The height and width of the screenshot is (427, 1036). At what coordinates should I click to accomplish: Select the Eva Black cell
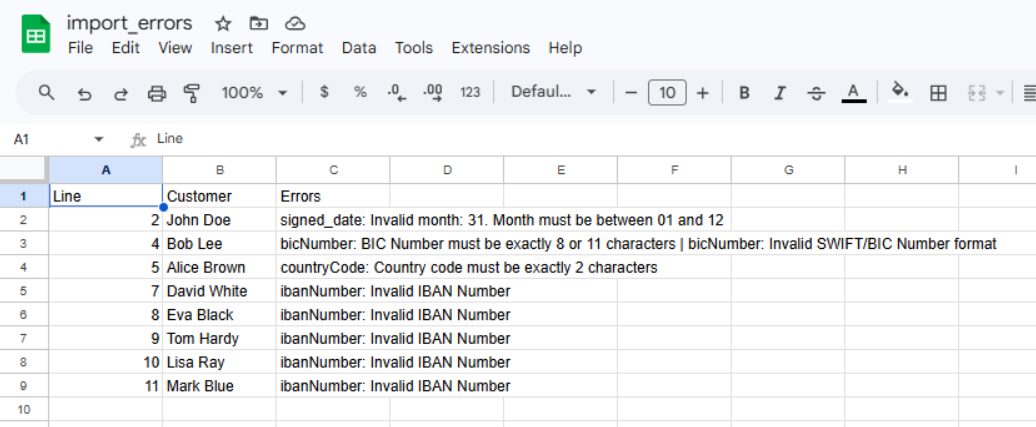pyautogui.click(x=219, y=315)
